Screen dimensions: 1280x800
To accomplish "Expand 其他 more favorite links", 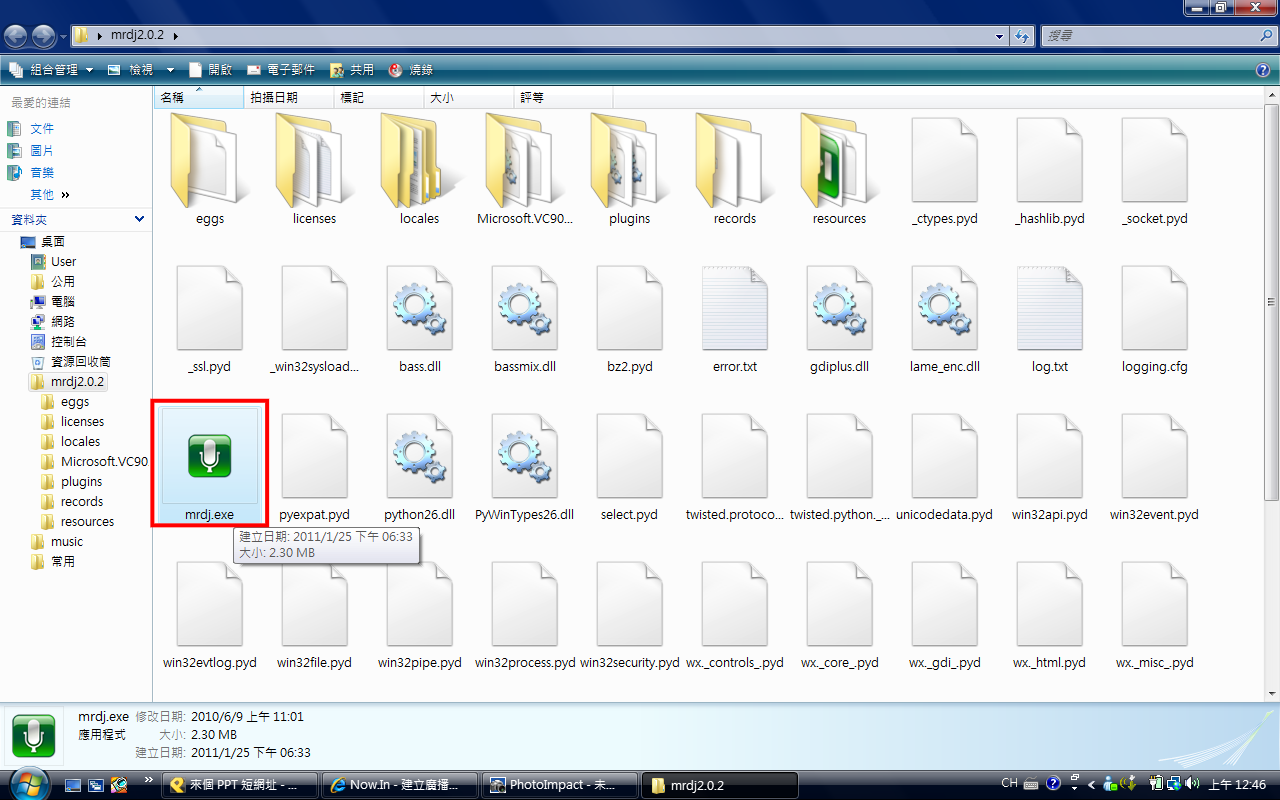I will [50, 195].
